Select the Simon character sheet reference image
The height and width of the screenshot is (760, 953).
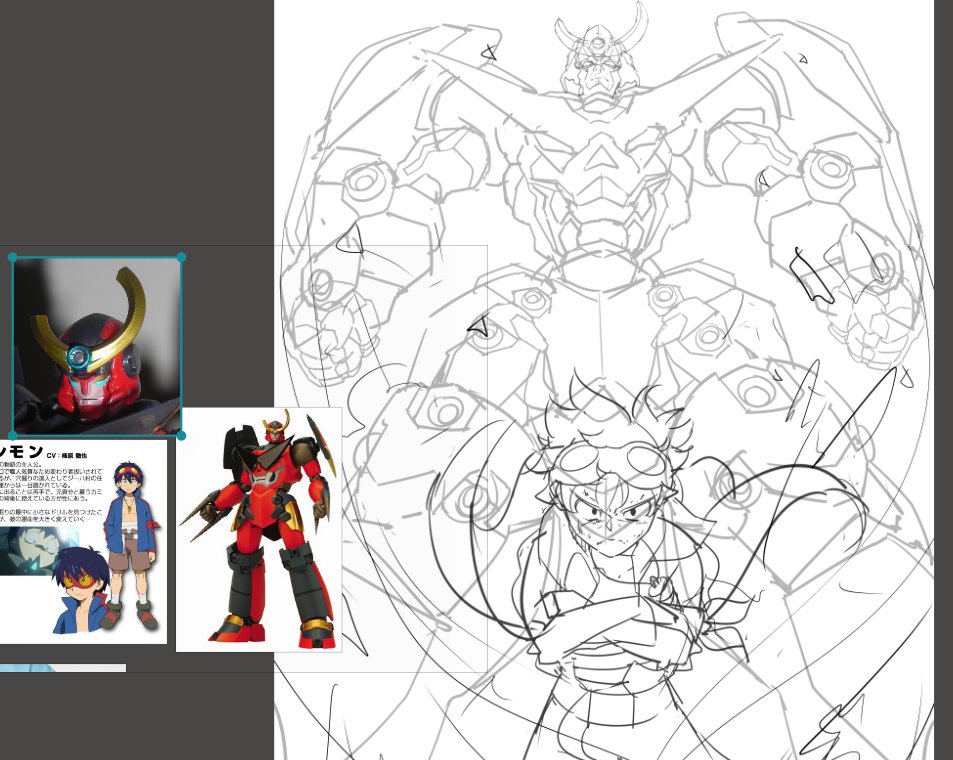point(83,541)
